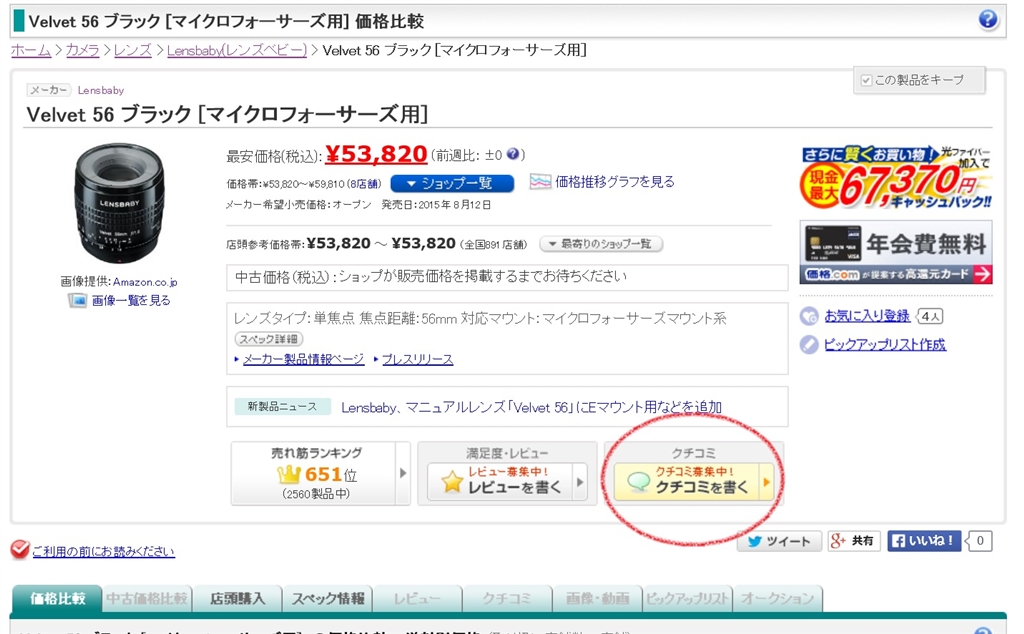Click the price-change help question icon
The width and height of the screenshot is (1024, 634).
513,155
